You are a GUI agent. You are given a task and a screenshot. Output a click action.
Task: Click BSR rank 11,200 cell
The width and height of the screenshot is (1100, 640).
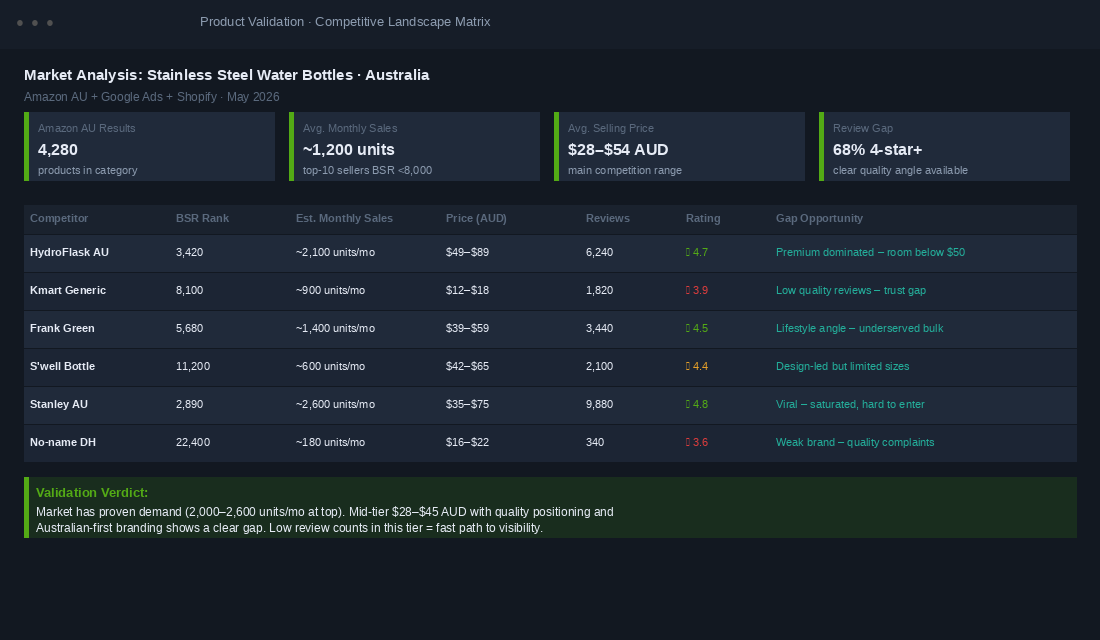[x=193, y=366]
